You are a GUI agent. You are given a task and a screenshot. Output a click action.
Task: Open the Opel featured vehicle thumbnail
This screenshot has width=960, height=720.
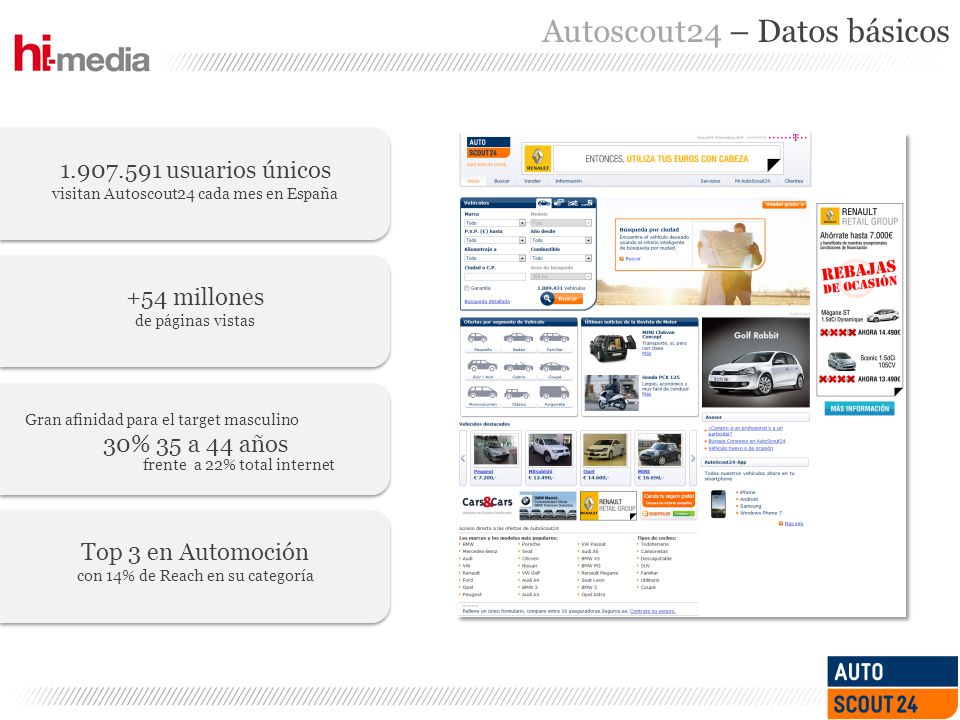point(604,450)
